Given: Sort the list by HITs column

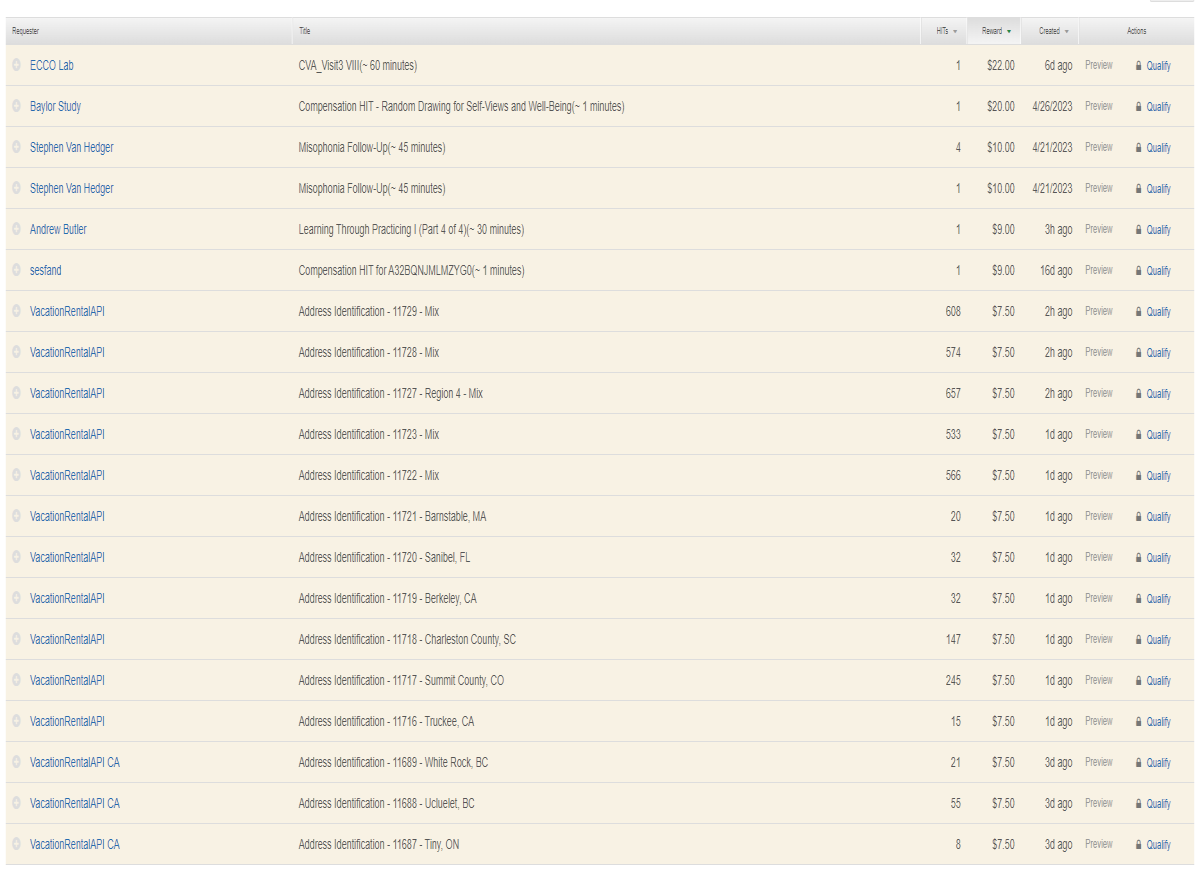Looking at the screenshot, I should (x=945, y=31).
